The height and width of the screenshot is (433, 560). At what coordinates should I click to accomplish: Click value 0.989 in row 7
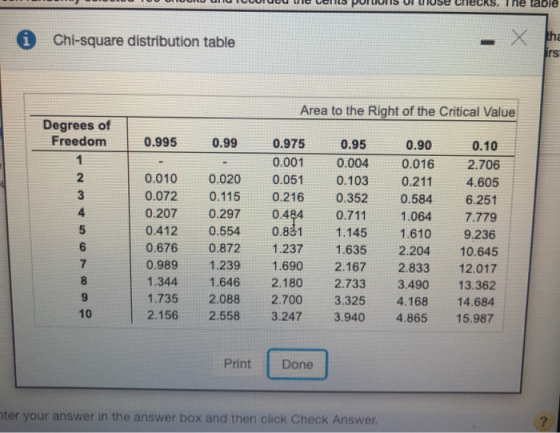pos(162,265)
